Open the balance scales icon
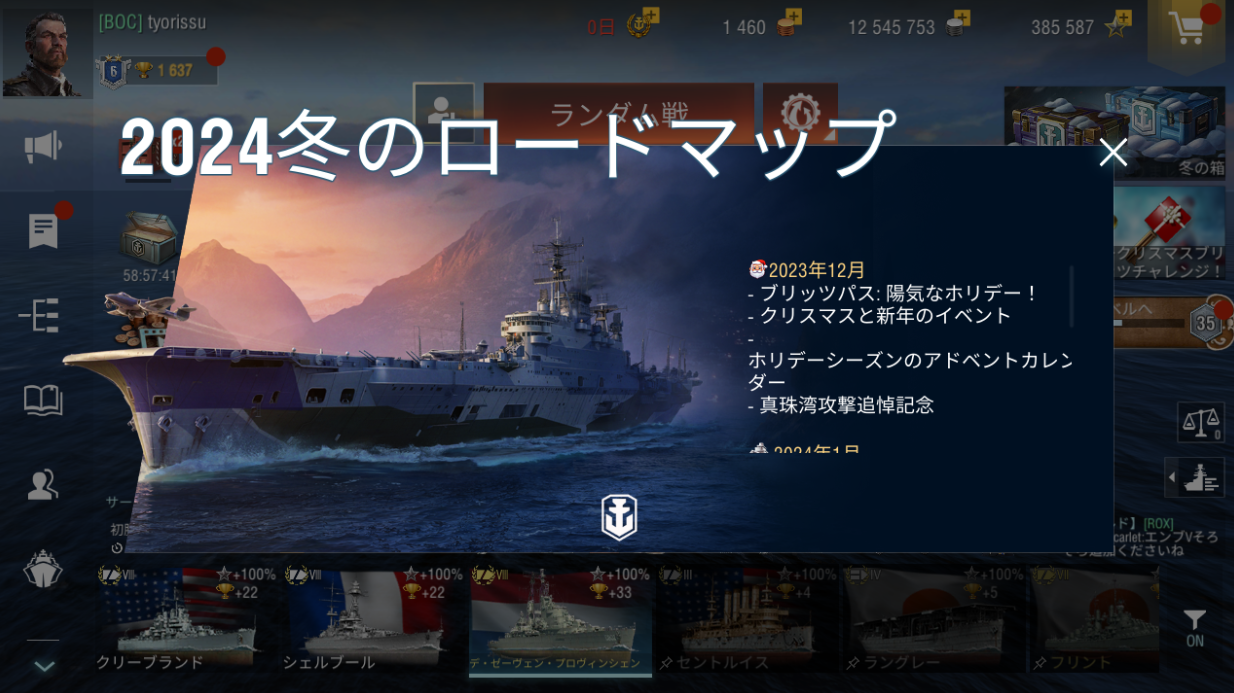 pos(1201,422)
